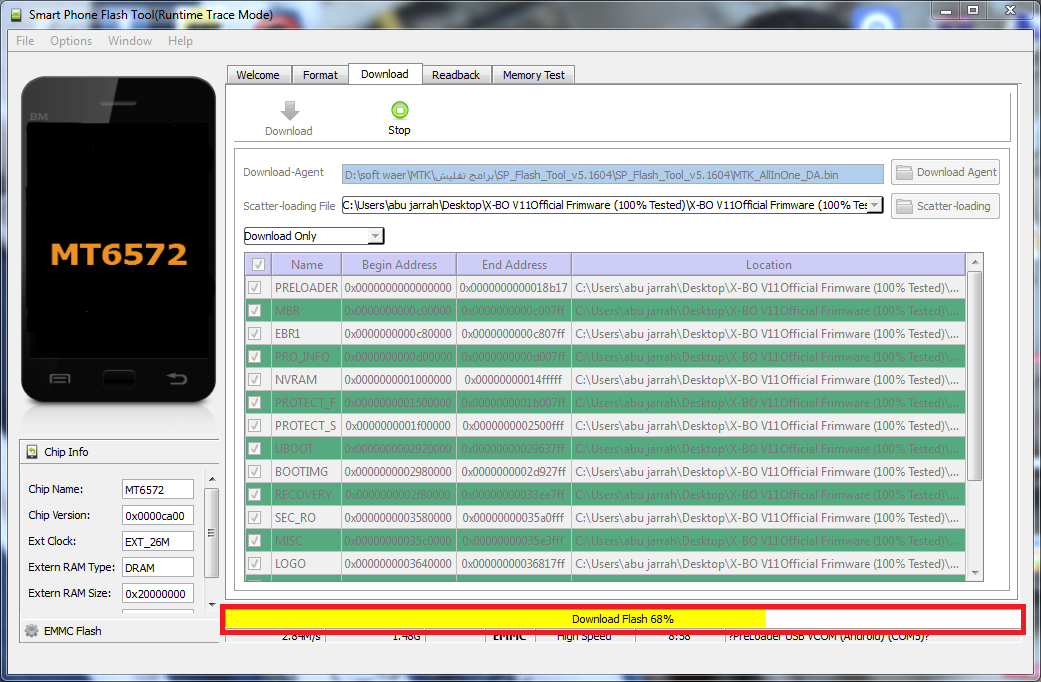
Task: Click the Extern RAM Type field DRAM
Action: click(x=158, y=568)
